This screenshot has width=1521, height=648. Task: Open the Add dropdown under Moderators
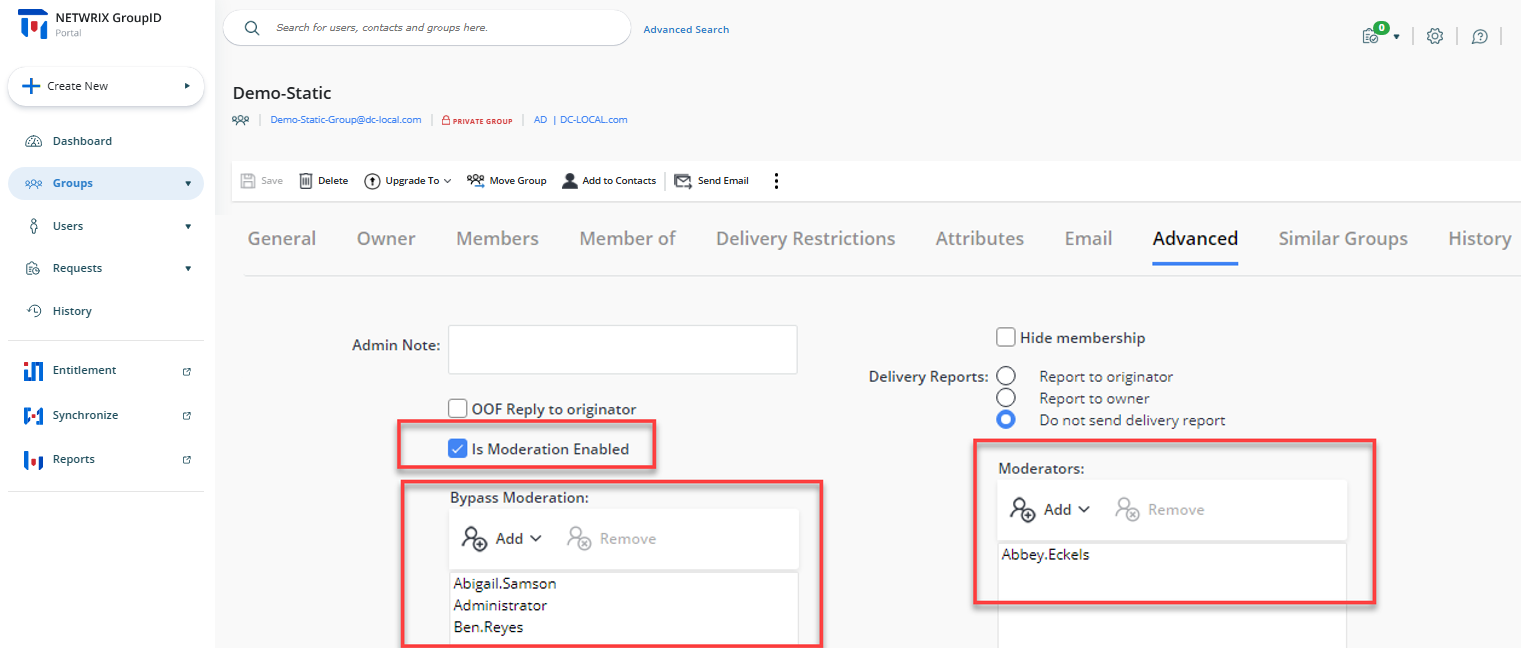tap(1050, 510)
